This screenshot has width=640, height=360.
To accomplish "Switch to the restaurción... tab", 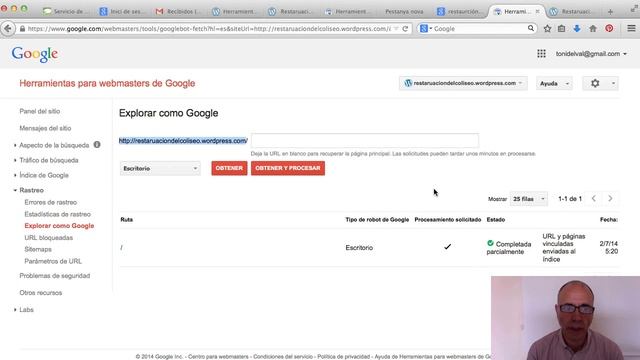I will (x=460, y=11).
